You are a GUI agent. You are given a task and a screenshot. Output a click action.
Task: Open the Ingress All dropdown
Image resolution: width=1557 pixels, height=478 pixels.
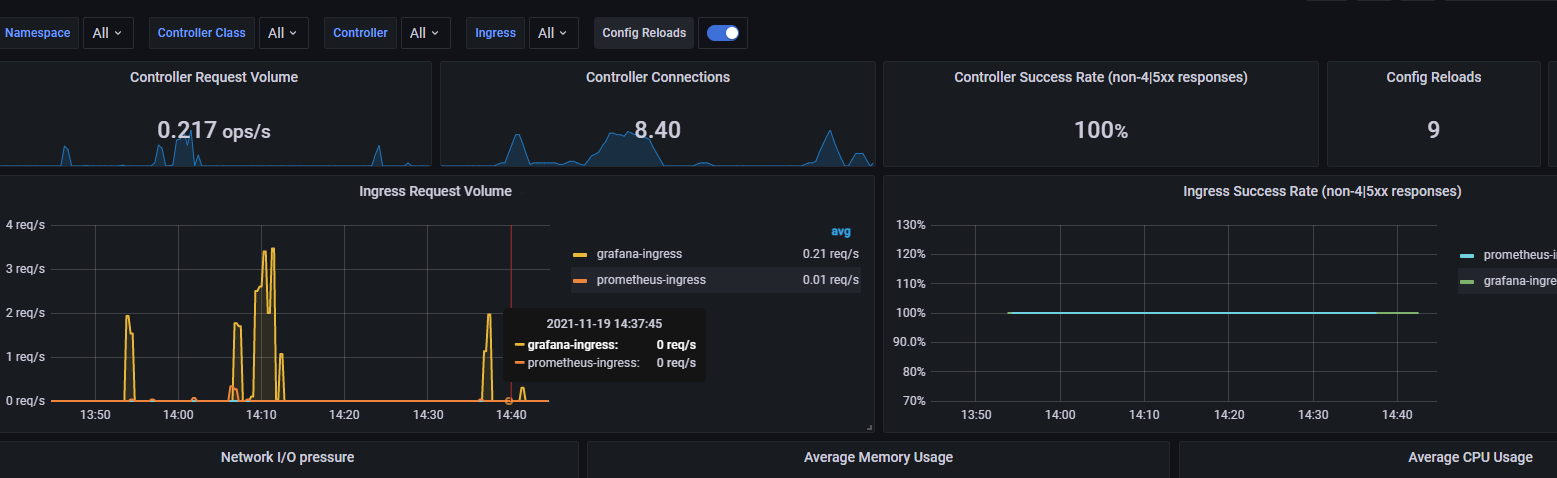[x=553, y=33]
